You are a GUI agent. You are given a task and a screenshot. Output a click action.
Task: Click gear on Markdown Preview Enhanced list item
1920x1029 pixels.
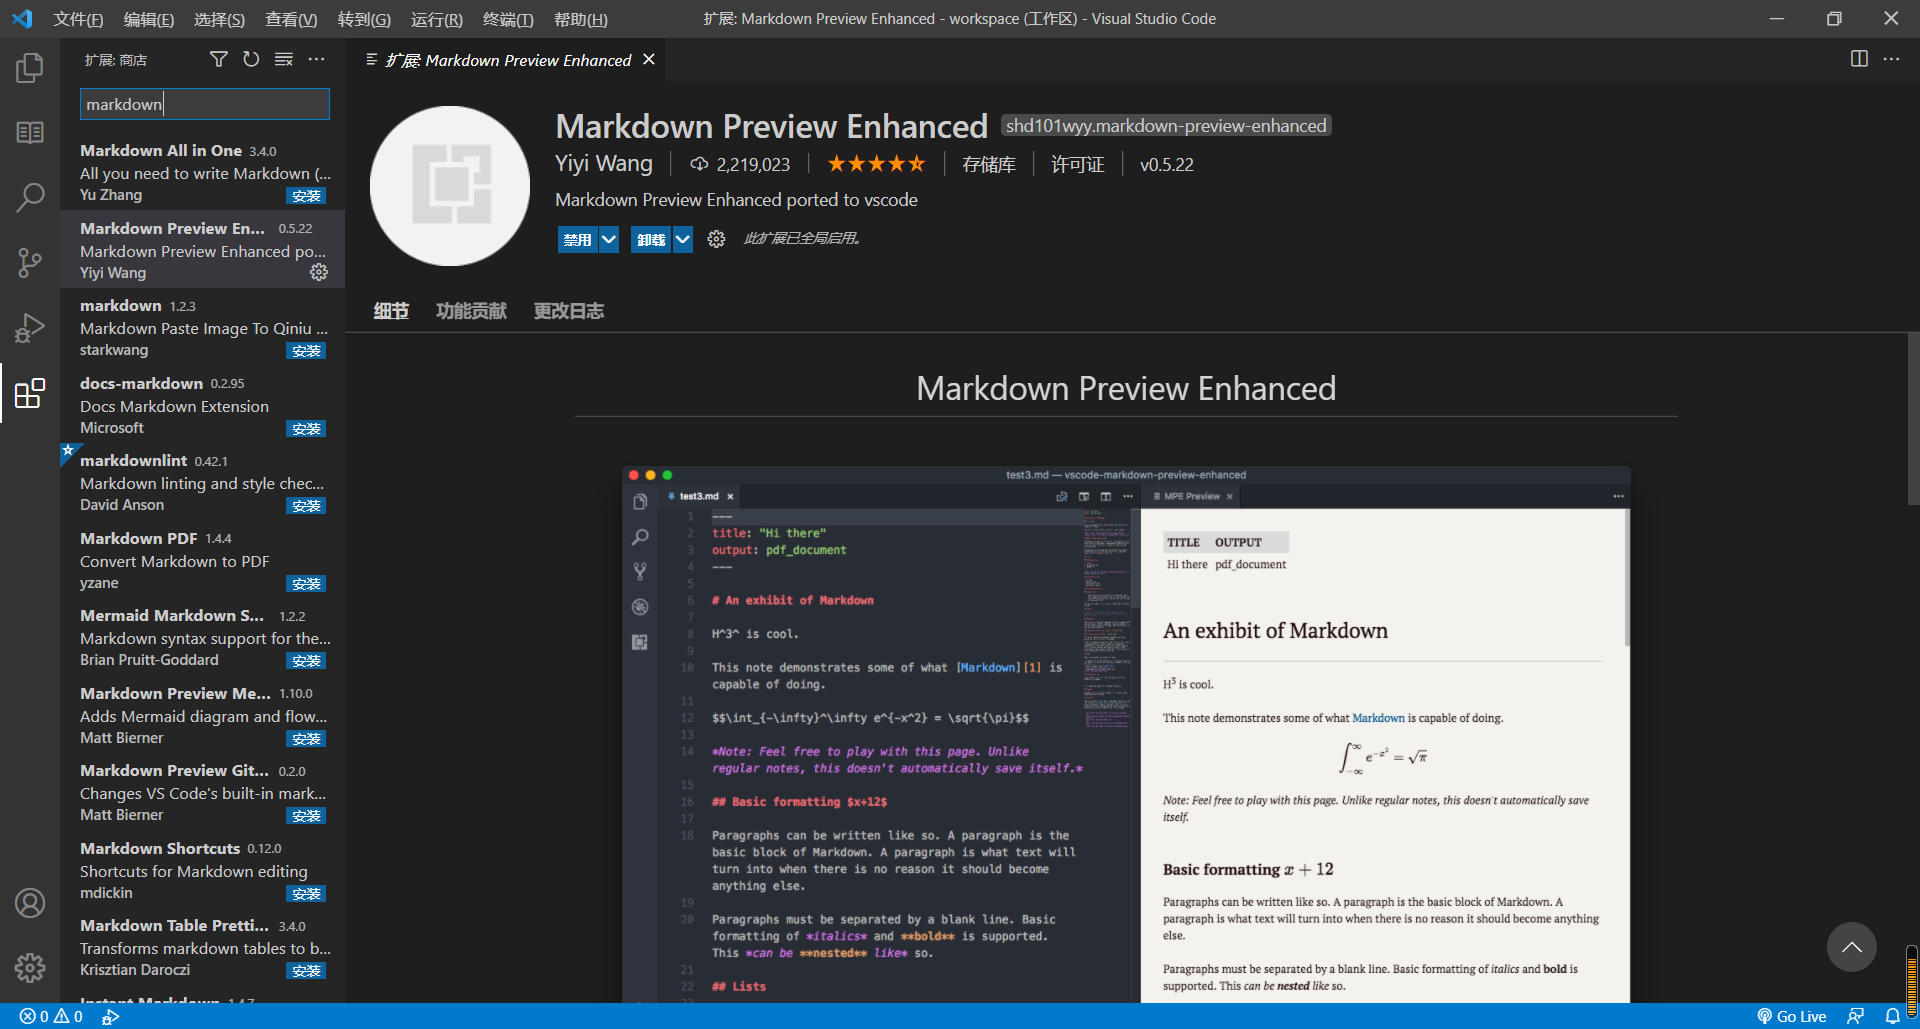click(319, 272)
